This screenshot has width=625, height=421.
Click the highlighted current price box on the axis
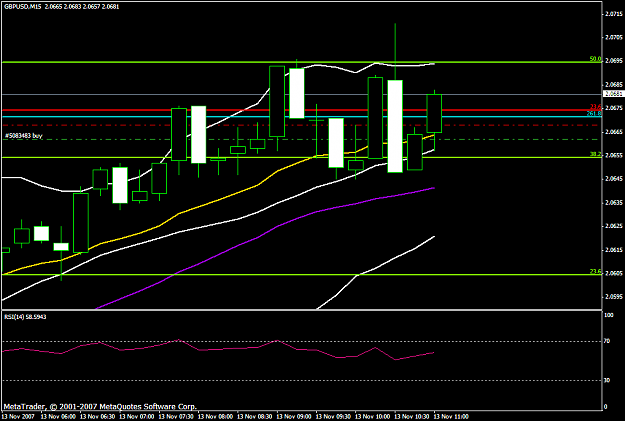(x=613, y=94)
